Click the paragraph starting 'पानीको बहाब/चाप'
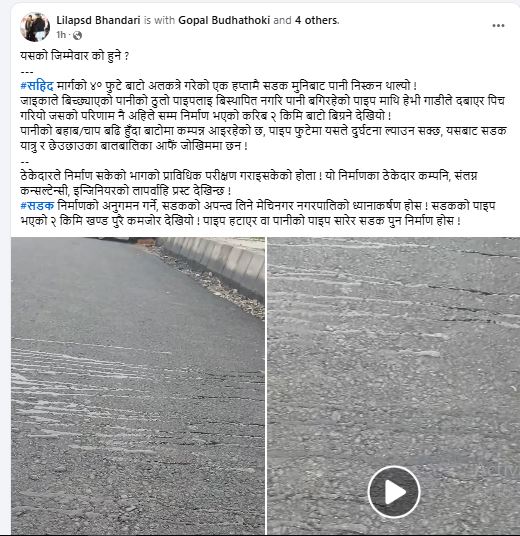This screenshot has width=520, height=536. click(x=263, y=138)
